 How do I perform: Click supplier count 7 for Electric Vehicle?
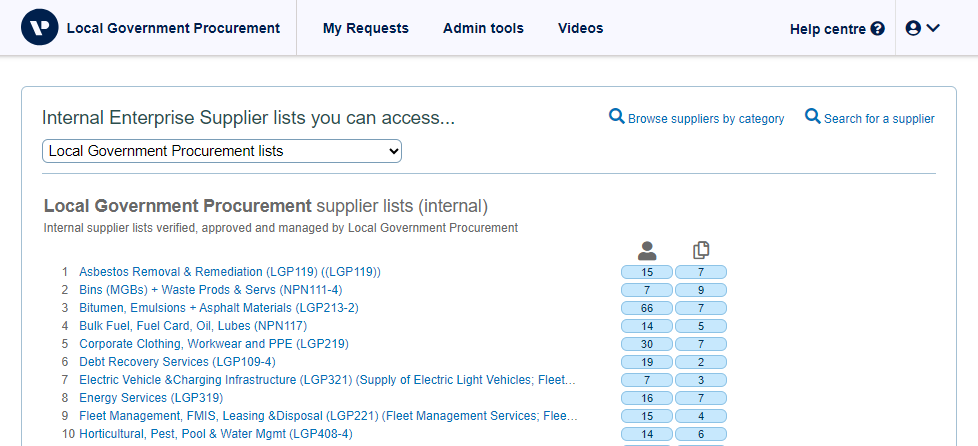(x=647, y=380)
